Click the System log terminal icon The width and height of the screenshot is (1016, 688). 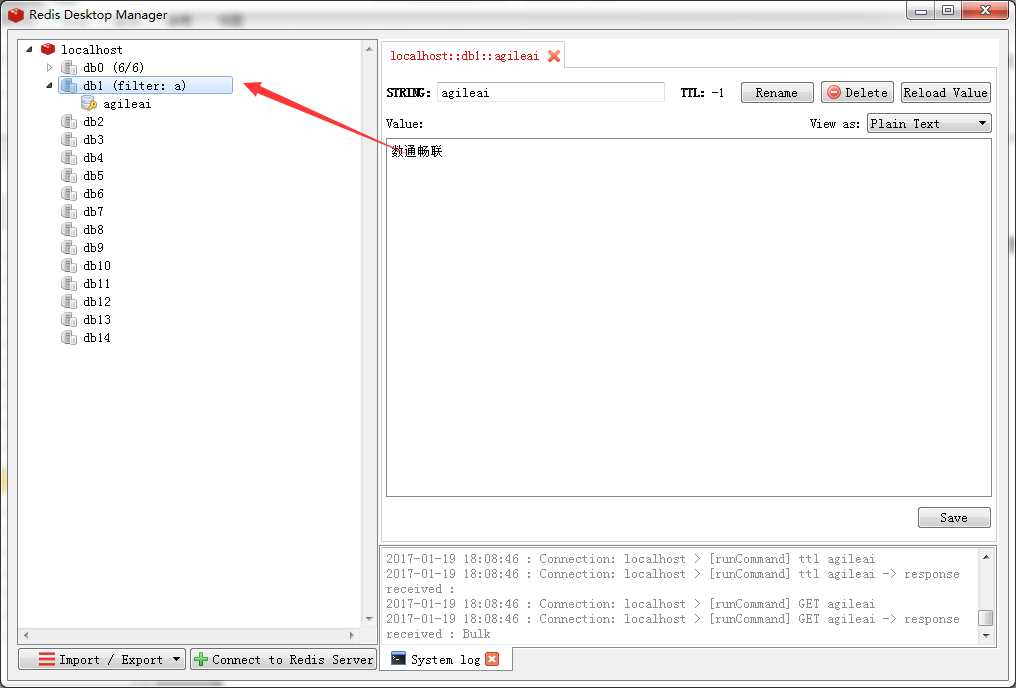pyautogui.click(x=398, y=659)
